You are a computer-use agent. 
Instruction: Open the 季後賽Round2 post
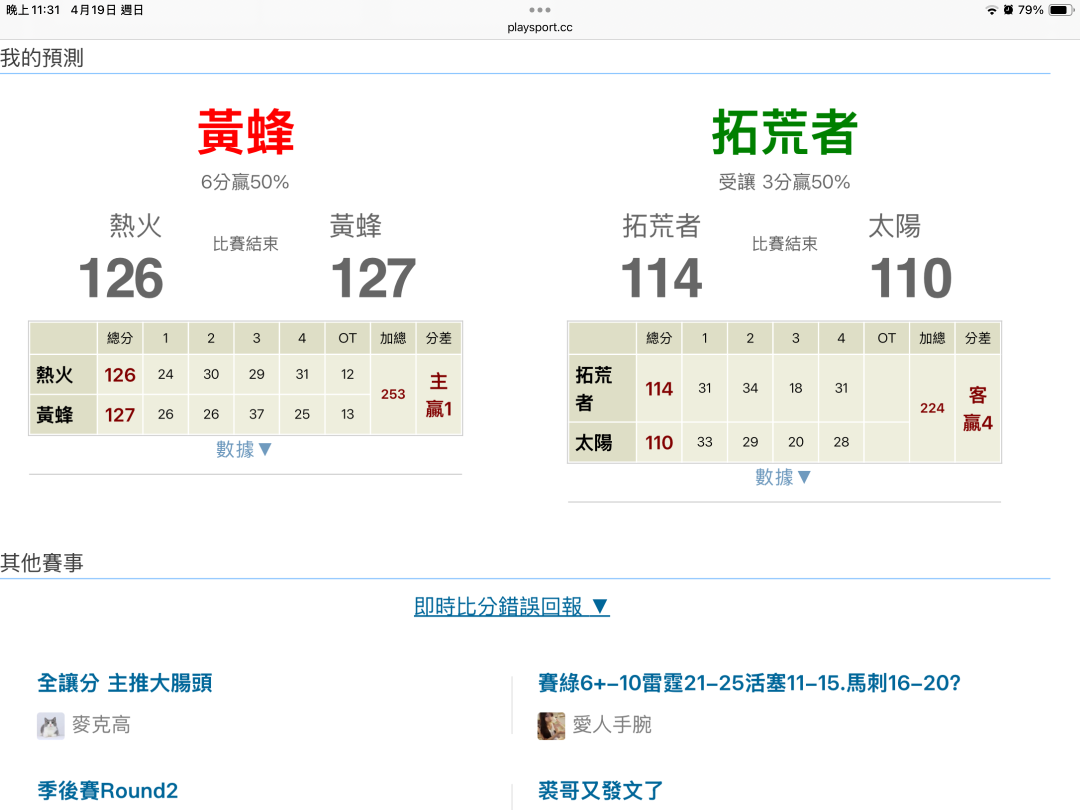tap(108, 791)
